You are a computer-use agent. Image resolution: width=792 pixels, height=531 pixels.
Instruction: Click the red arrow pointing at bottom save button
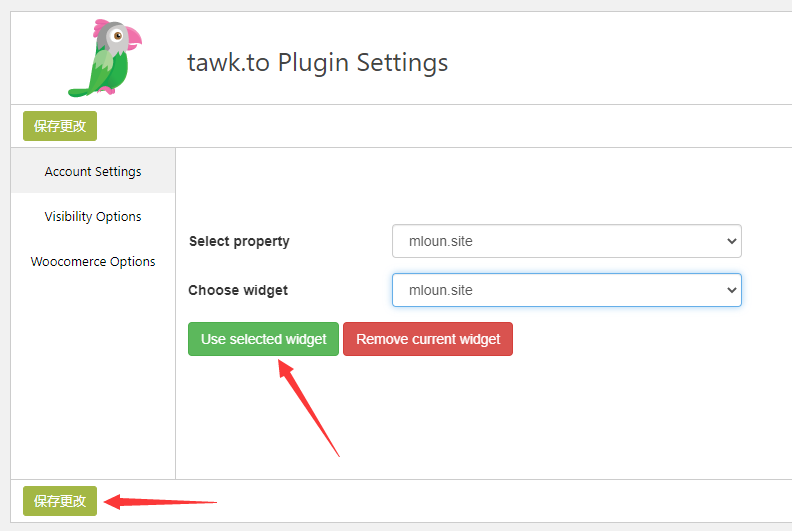160,502
